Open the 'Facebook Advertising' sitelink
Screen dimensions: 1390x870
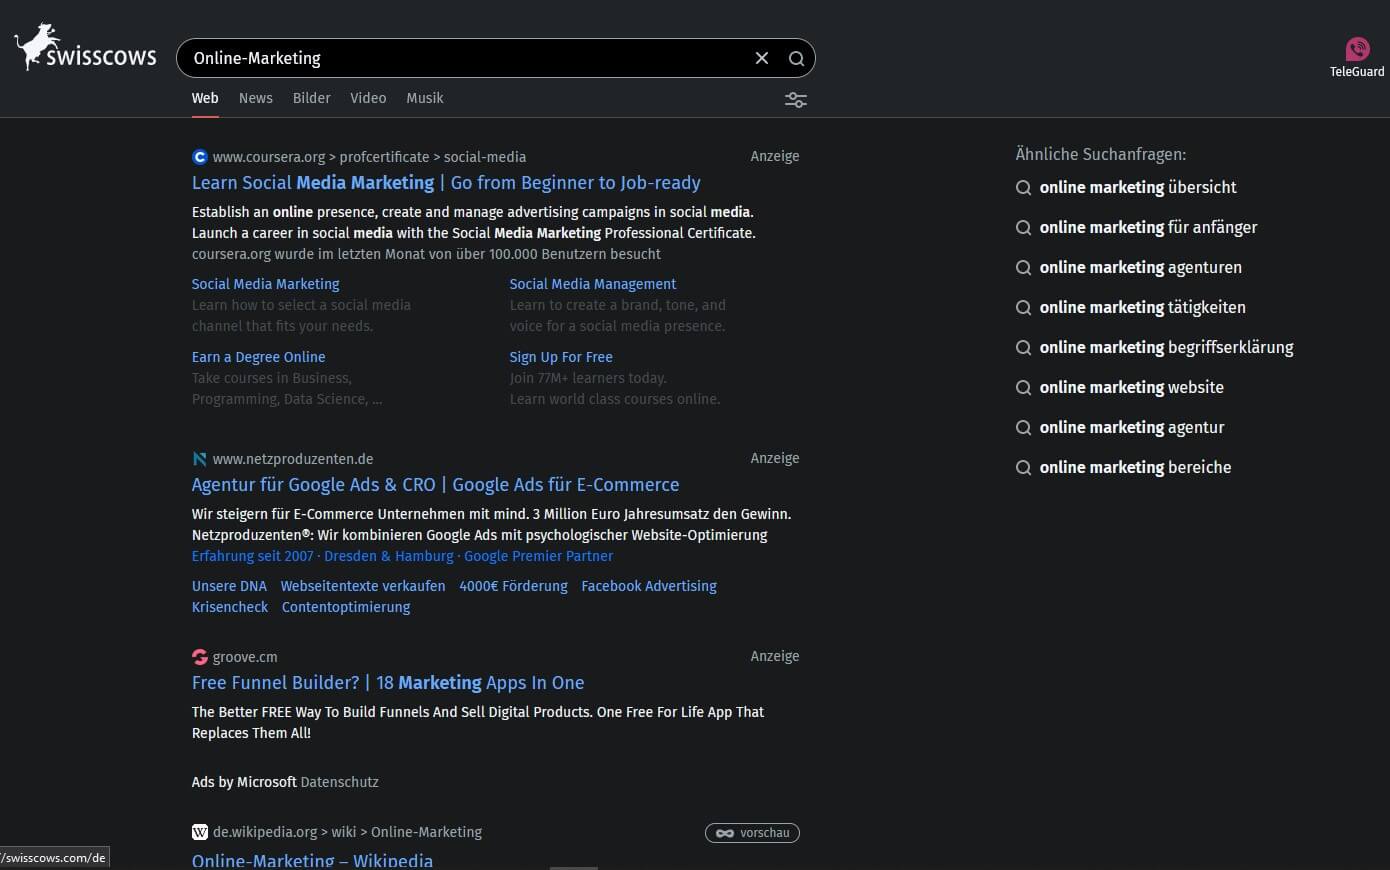(649, 586)
